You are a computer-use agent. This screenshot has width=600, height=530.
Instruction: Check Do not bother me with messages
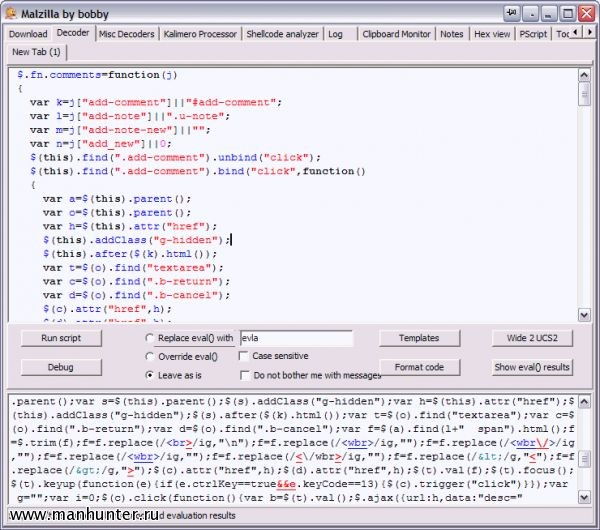(x=243, y=375)
